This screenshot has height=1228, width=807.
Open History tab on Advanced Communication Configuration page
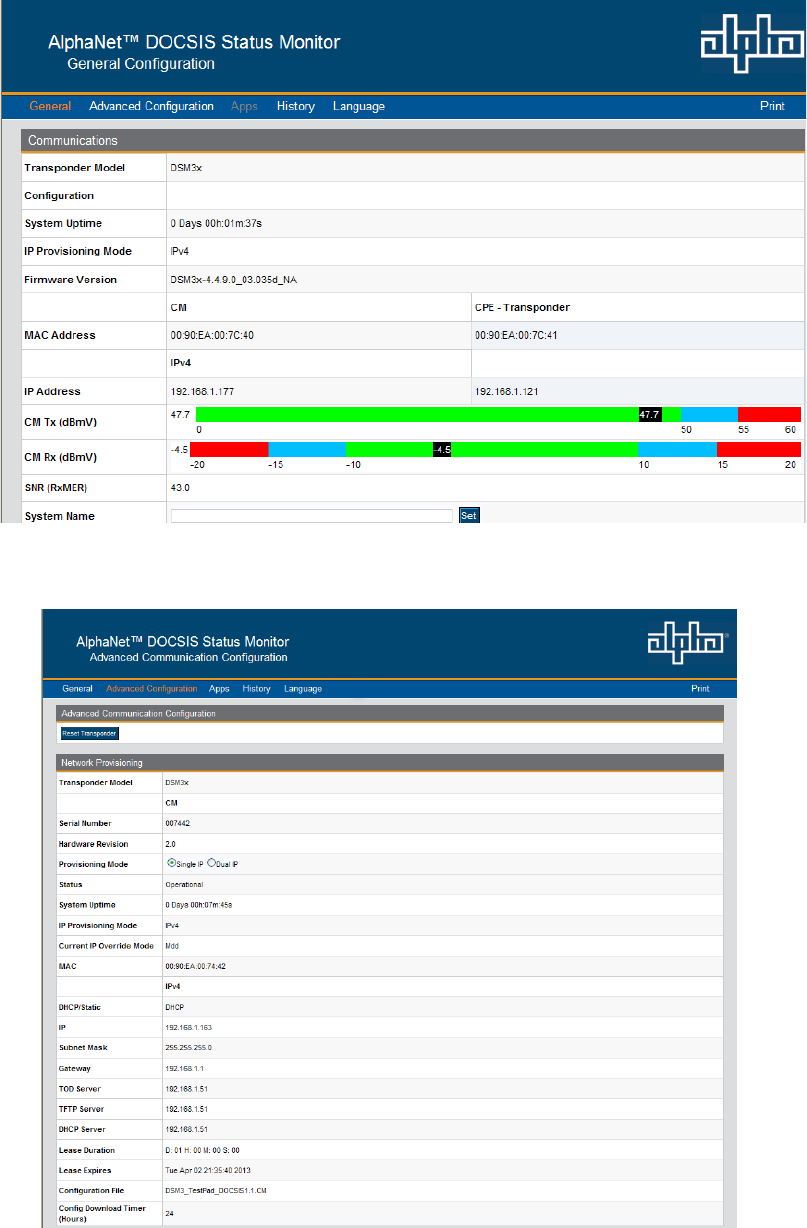256,689
